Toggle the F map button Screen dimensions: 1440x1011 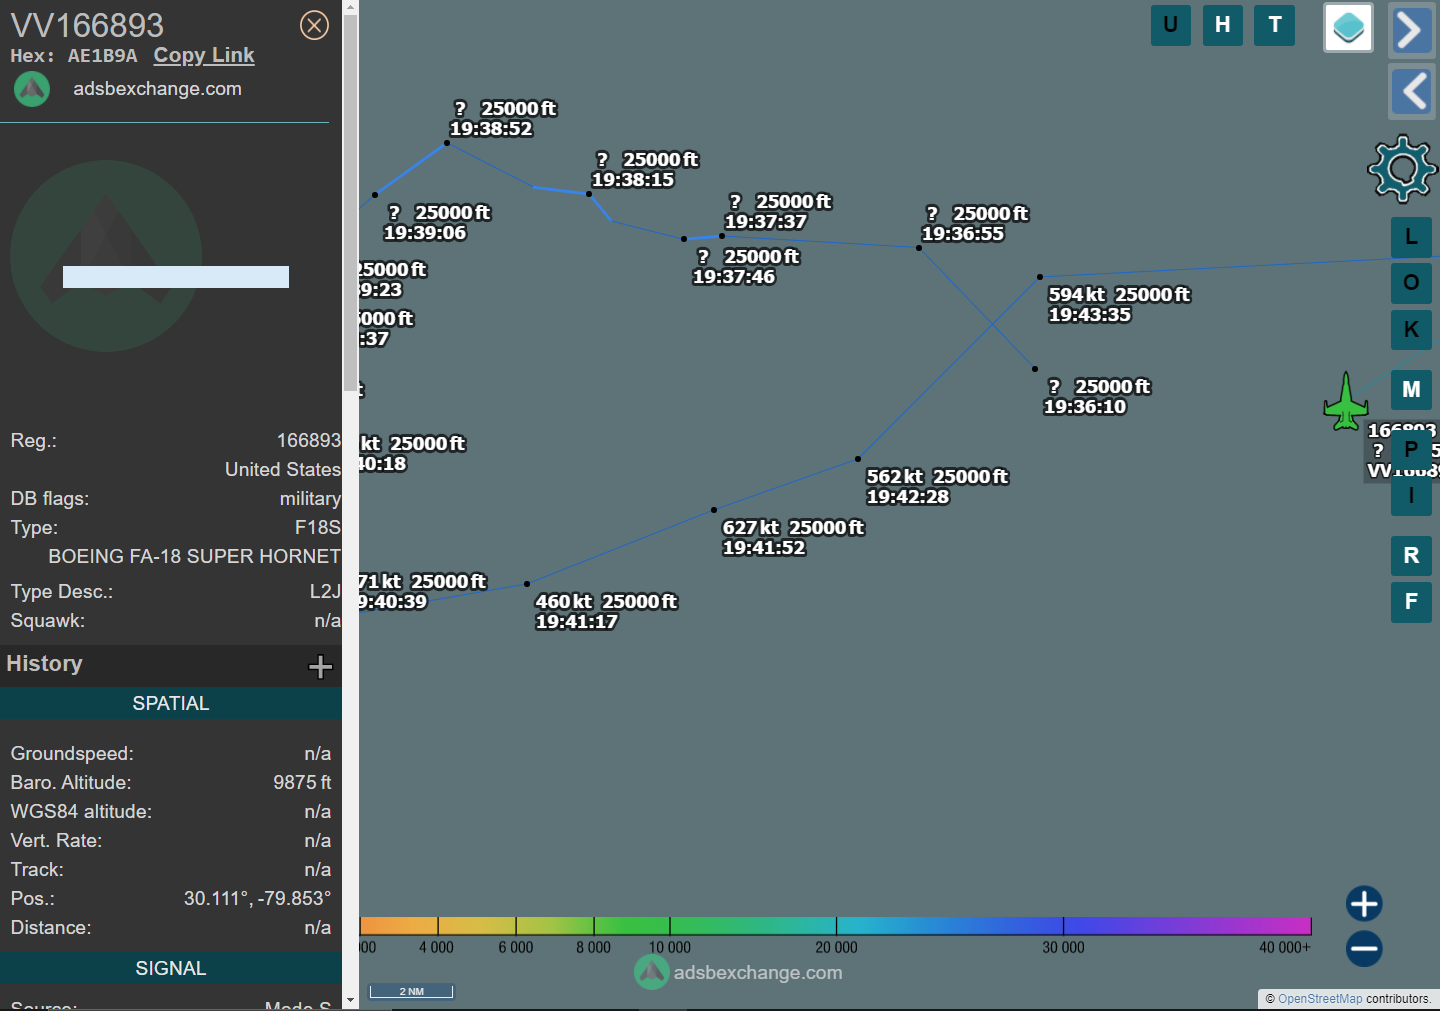(1411, 602)
